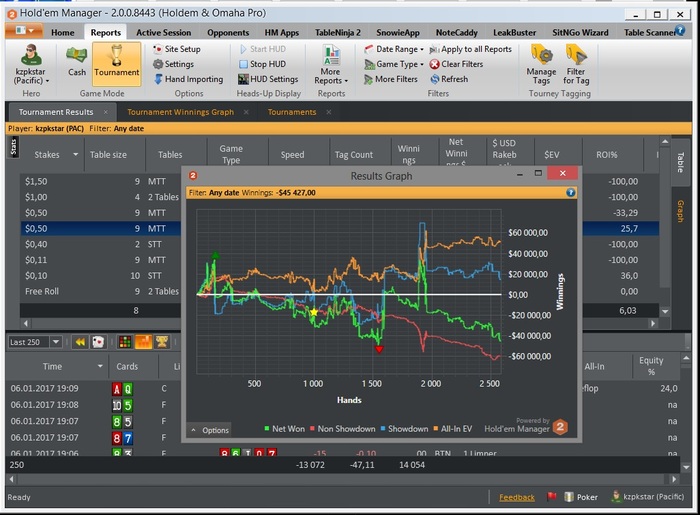Viewport: 700px width, 515px height.
Task: Sort by the ROI% column header
Action: [x=606, y=155]
